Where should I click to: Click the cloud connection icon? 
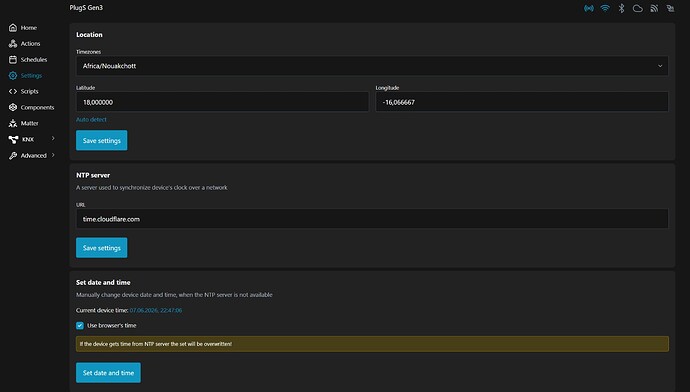point(638,8)
